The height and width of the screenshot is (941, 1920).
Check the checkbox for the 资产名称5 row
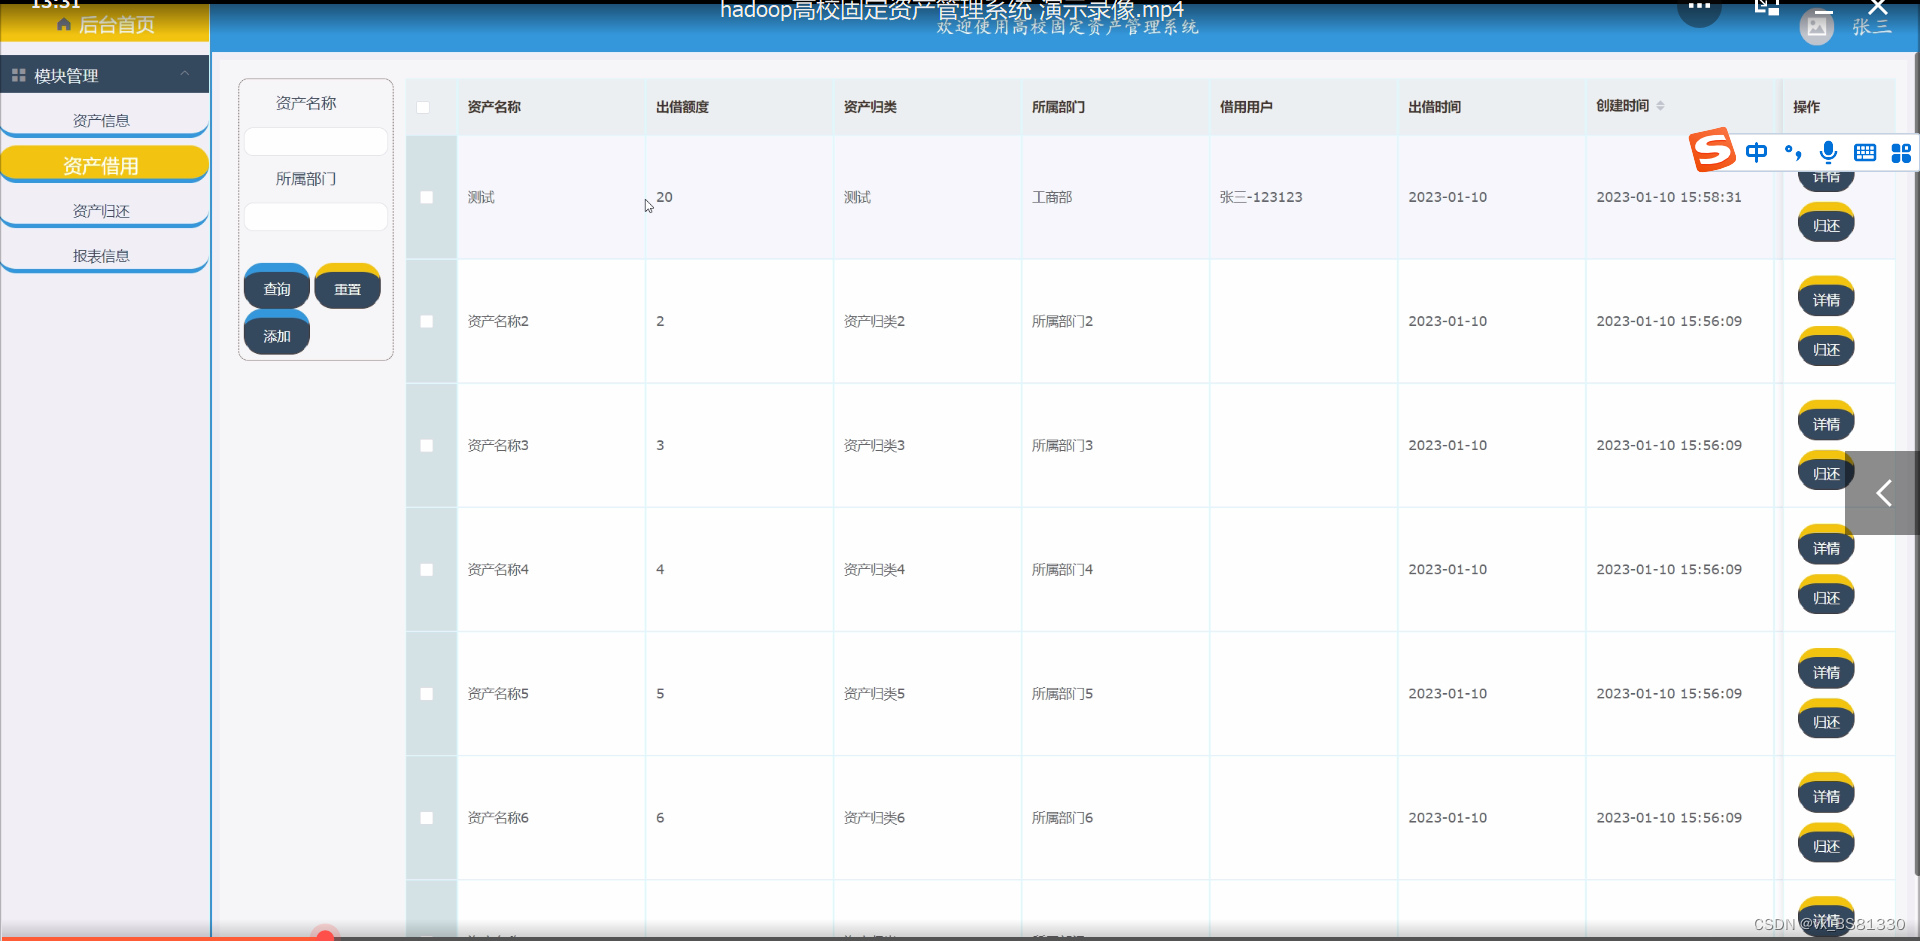coord(427,693)
